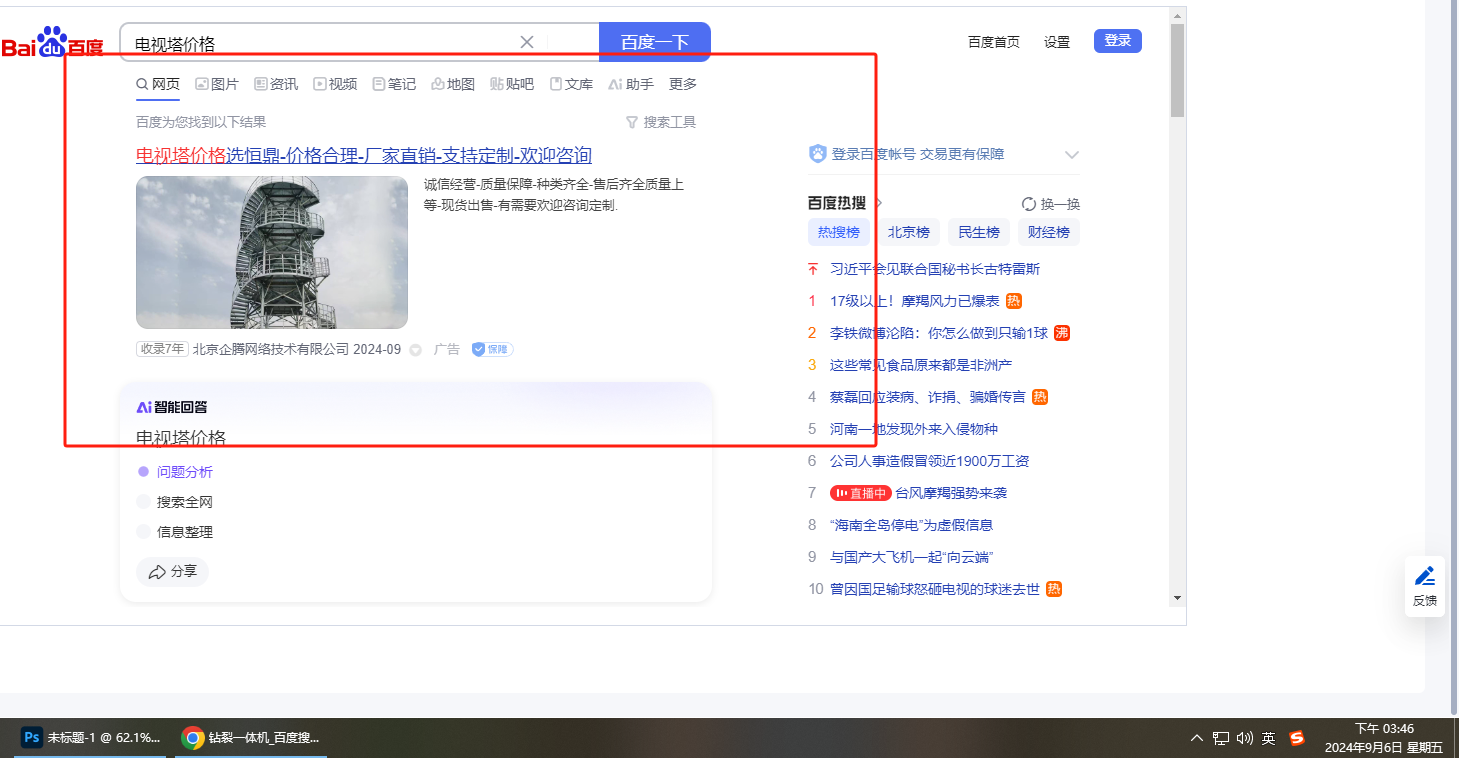Open the 百度热搜 heading

(837, 203)
